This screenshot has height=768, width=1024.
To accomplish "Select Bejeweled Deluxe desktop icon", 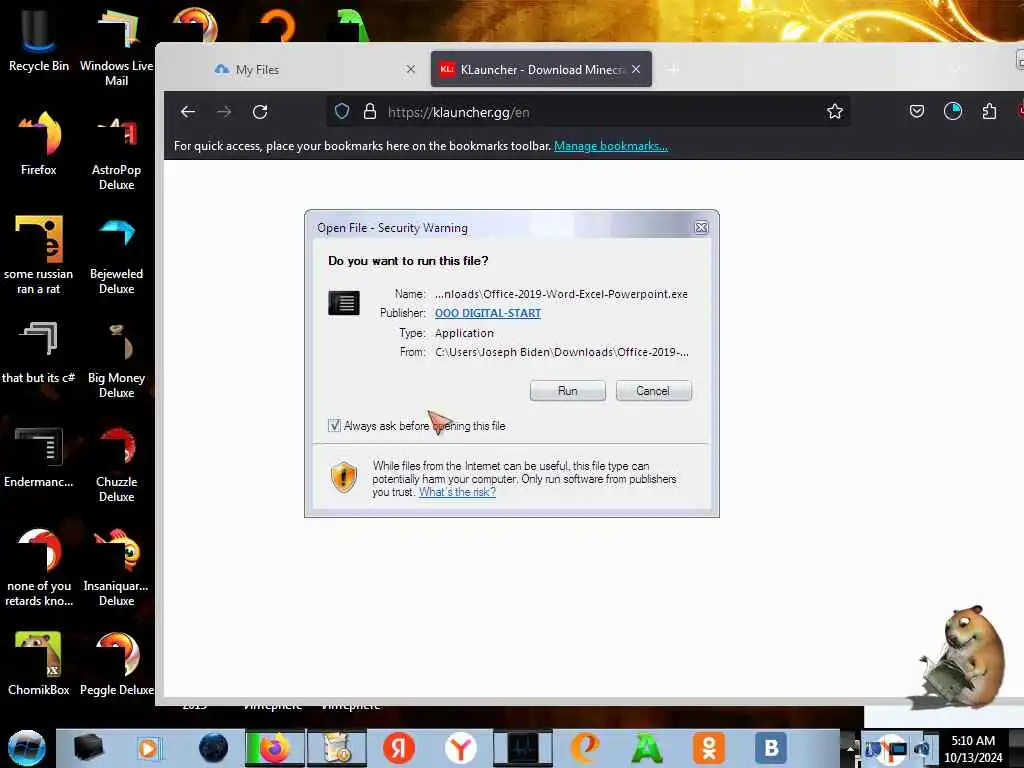I will pos(116,255).
